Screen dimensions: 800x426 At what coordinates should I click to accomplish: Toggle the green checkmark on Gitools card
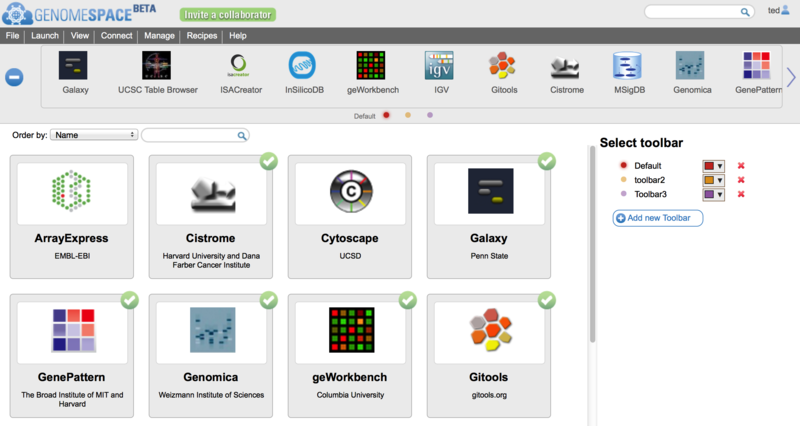546,299
